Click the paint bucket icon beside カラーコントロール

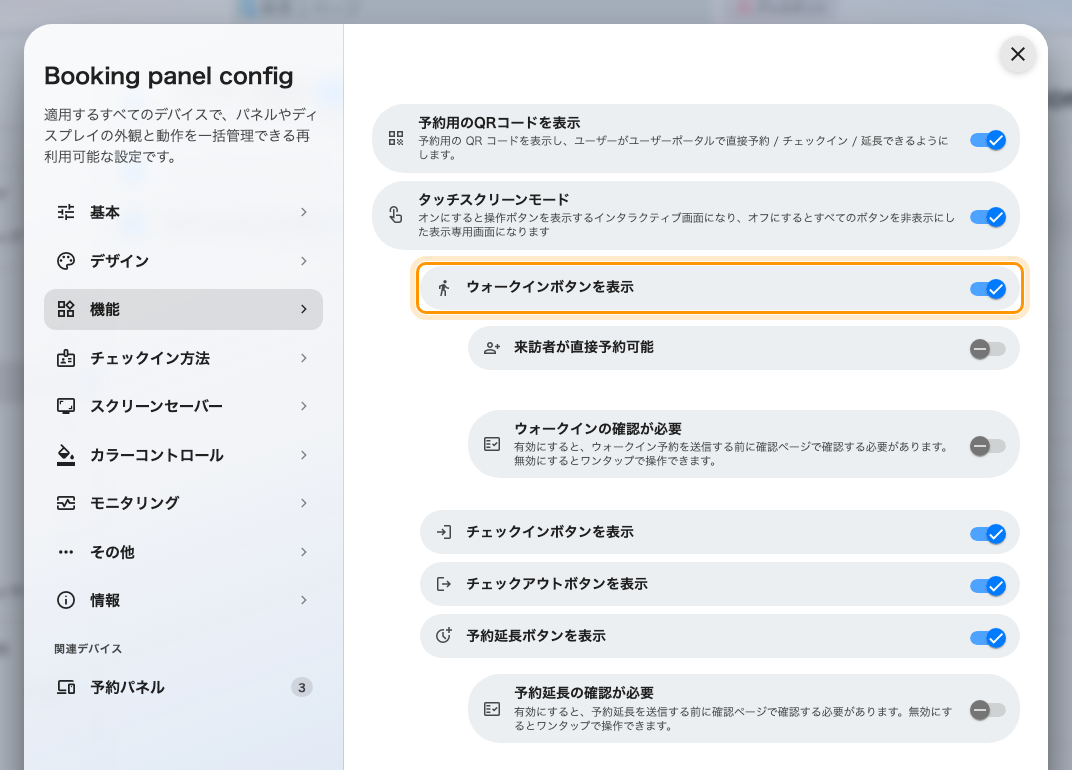pyautogui.click(x=66, y=455)
